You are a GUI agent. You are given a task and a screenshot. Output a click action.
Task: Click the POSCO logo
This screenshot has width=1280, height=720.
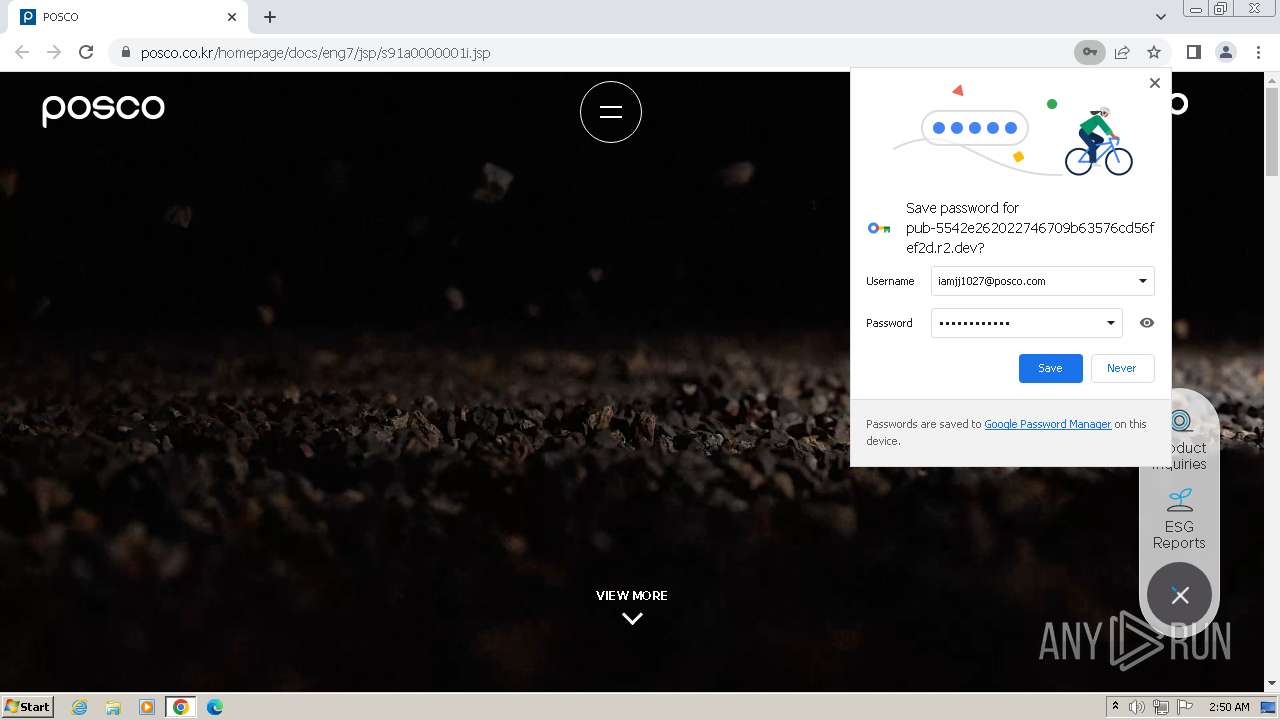[103, 109]
